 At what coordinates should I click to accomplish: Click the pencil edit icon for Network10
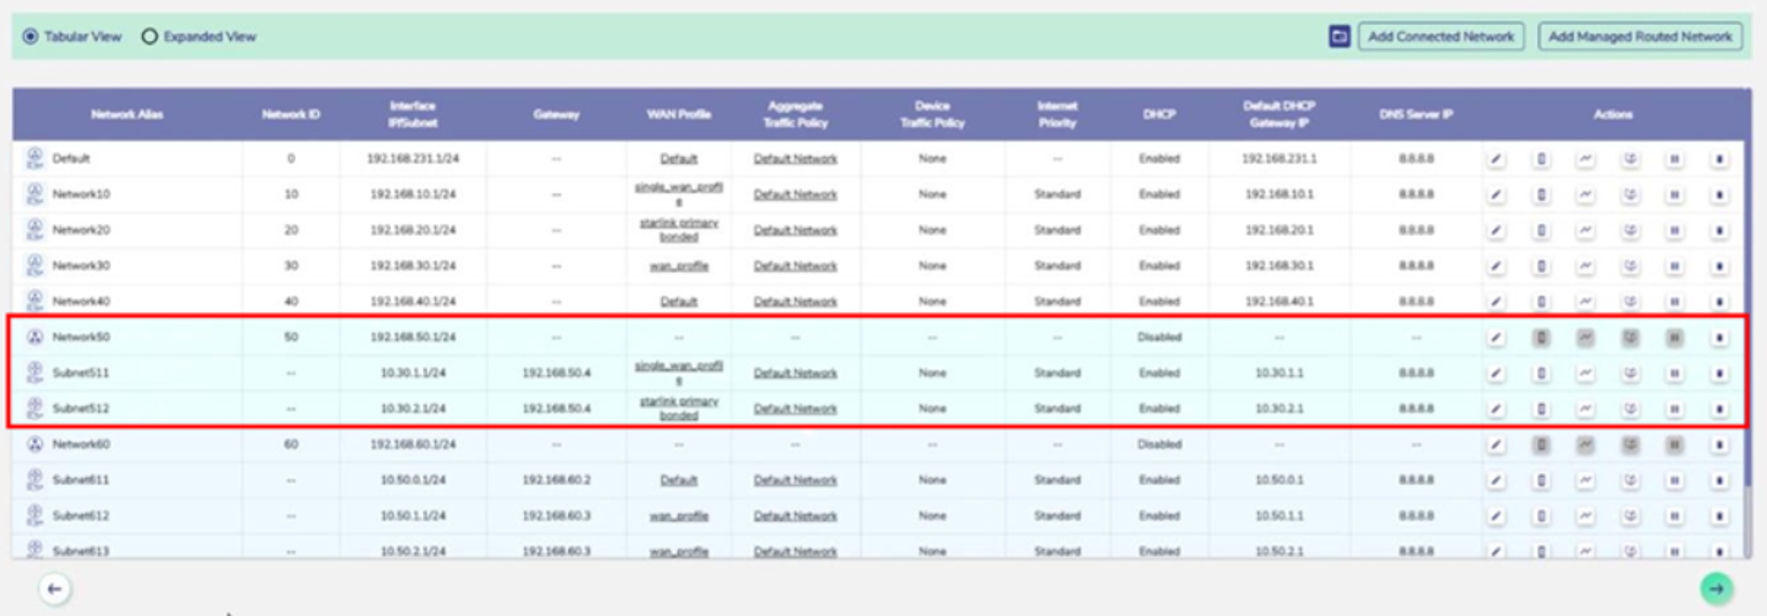(x=1495, y=194)
